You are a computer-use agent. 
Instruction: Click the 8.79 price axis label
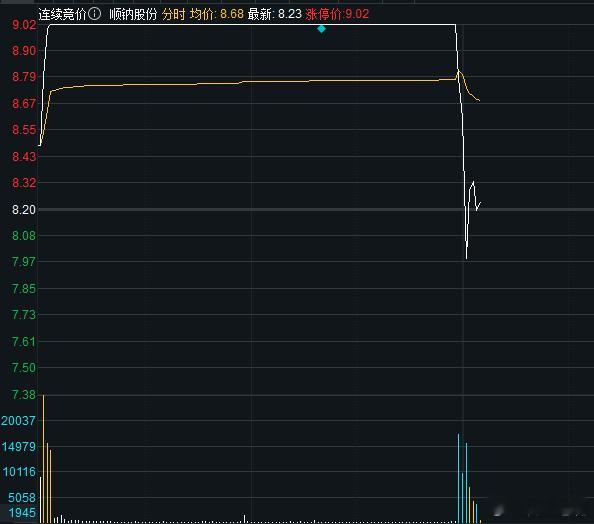(x=24, y=77)
